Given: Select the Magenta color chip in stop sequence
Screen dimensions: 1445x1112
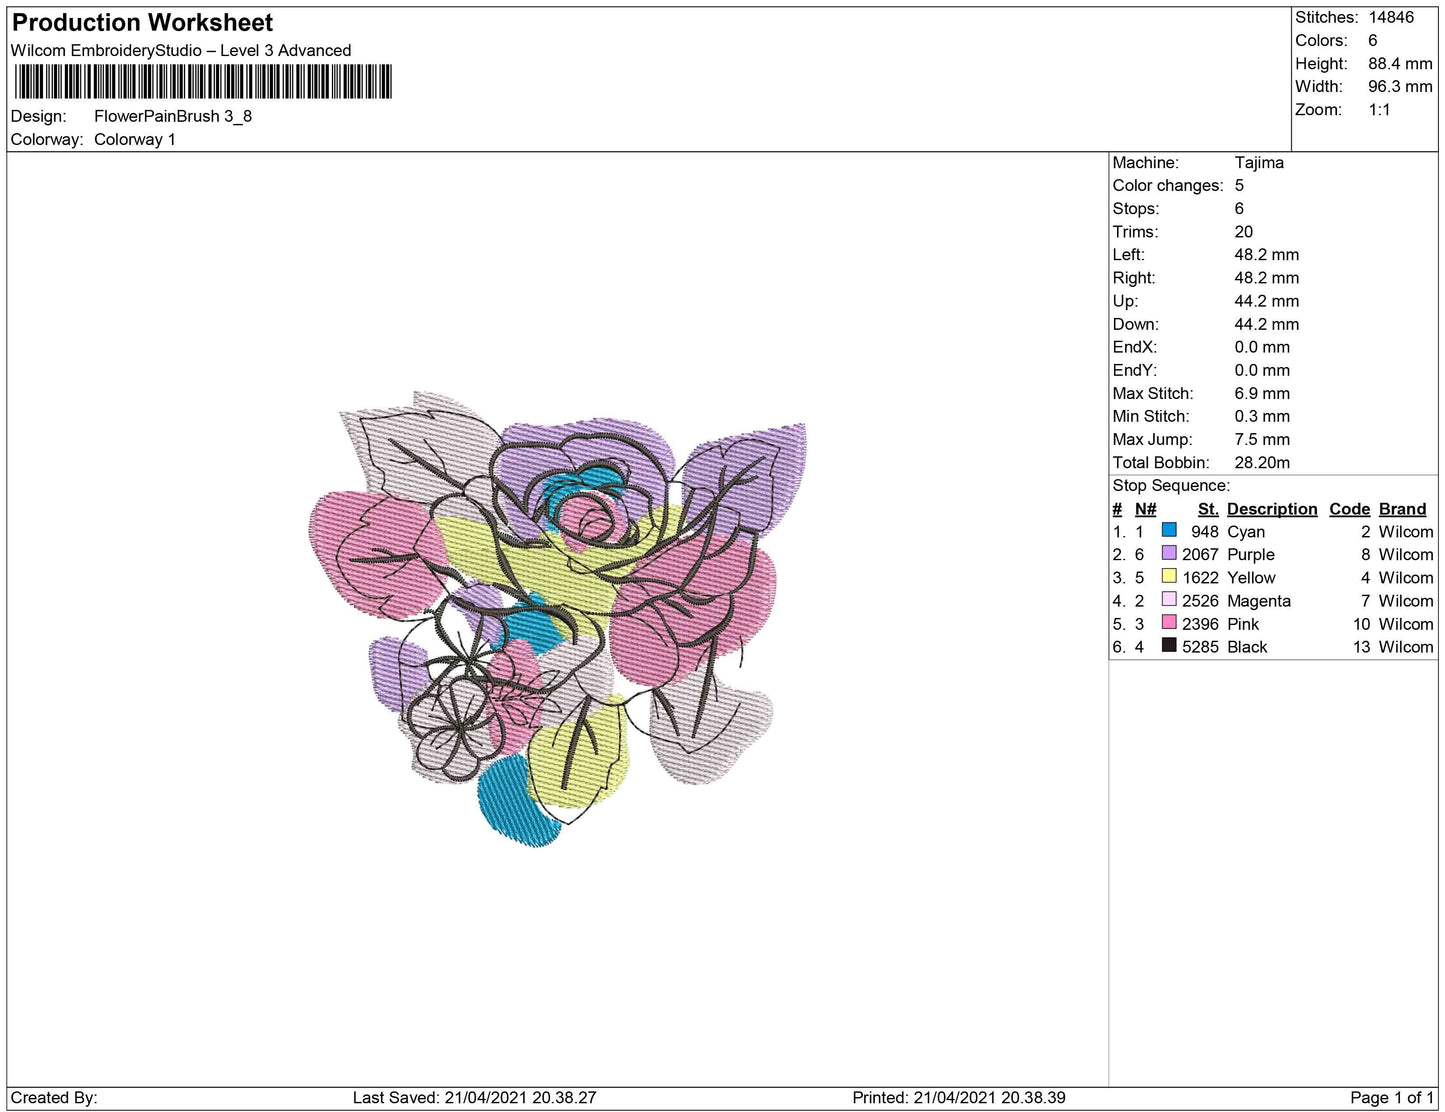Looking at the screenshot, I should coord(1168,600).
